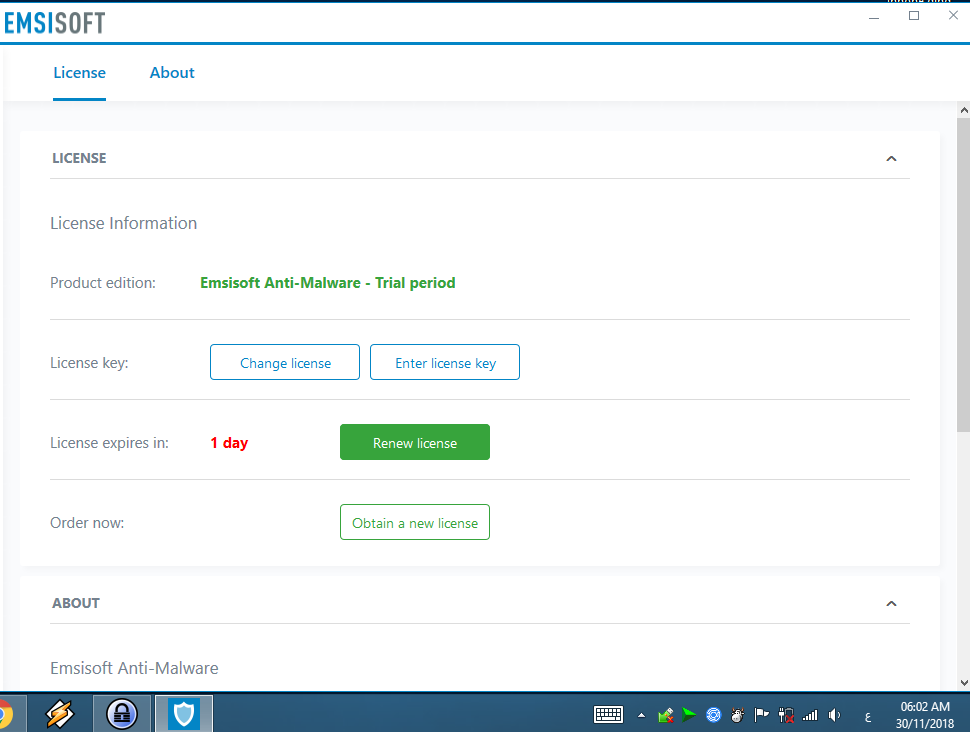Screen dimensions: 970x732
Task: Click the 'License Information' heading
Action: [124, 223]
